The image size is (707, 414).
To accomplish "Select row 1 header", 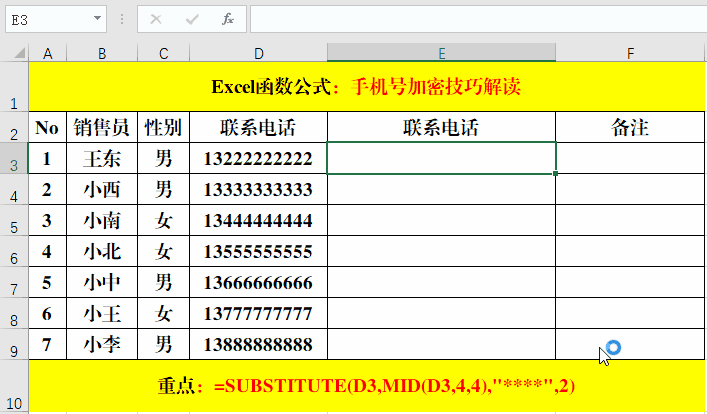I will [x=14, y=87].
